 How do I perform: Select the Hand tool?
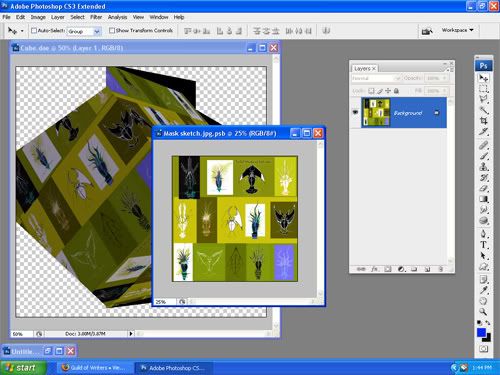coord(483,301)
